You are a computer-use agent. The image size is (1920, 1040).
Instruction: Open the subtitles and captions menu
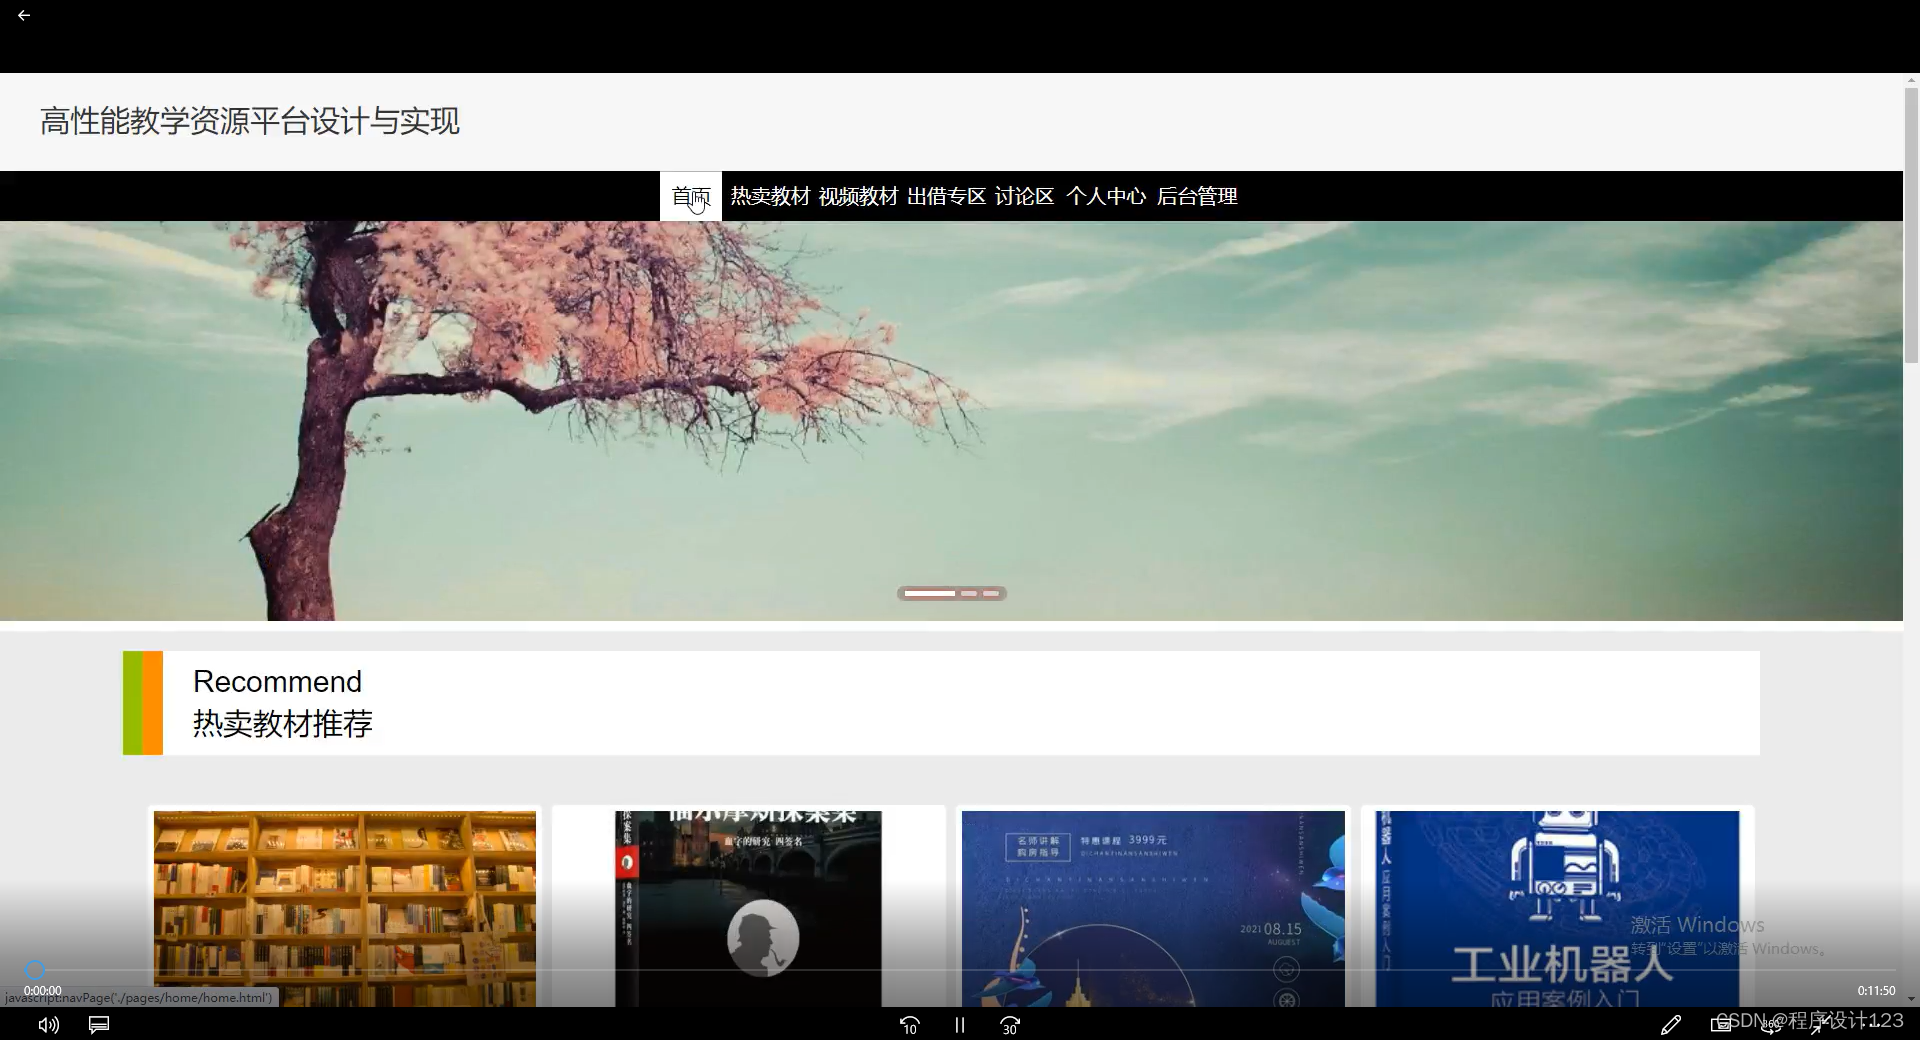[x=99, y=1025]
